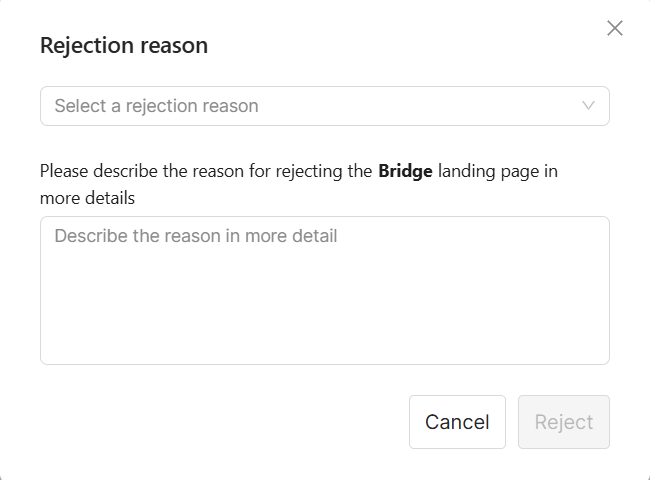Click the bold 'Bridge' landing page name
The height and width of the screenshot is (480, 650).
pos(405,171)
